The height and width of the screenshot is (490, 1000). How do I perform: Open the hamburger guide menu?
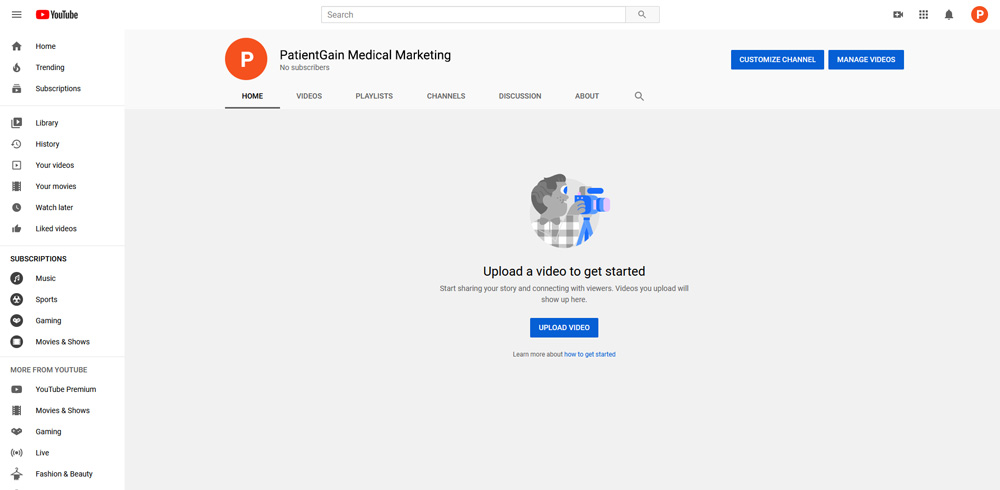pos(17,15)
